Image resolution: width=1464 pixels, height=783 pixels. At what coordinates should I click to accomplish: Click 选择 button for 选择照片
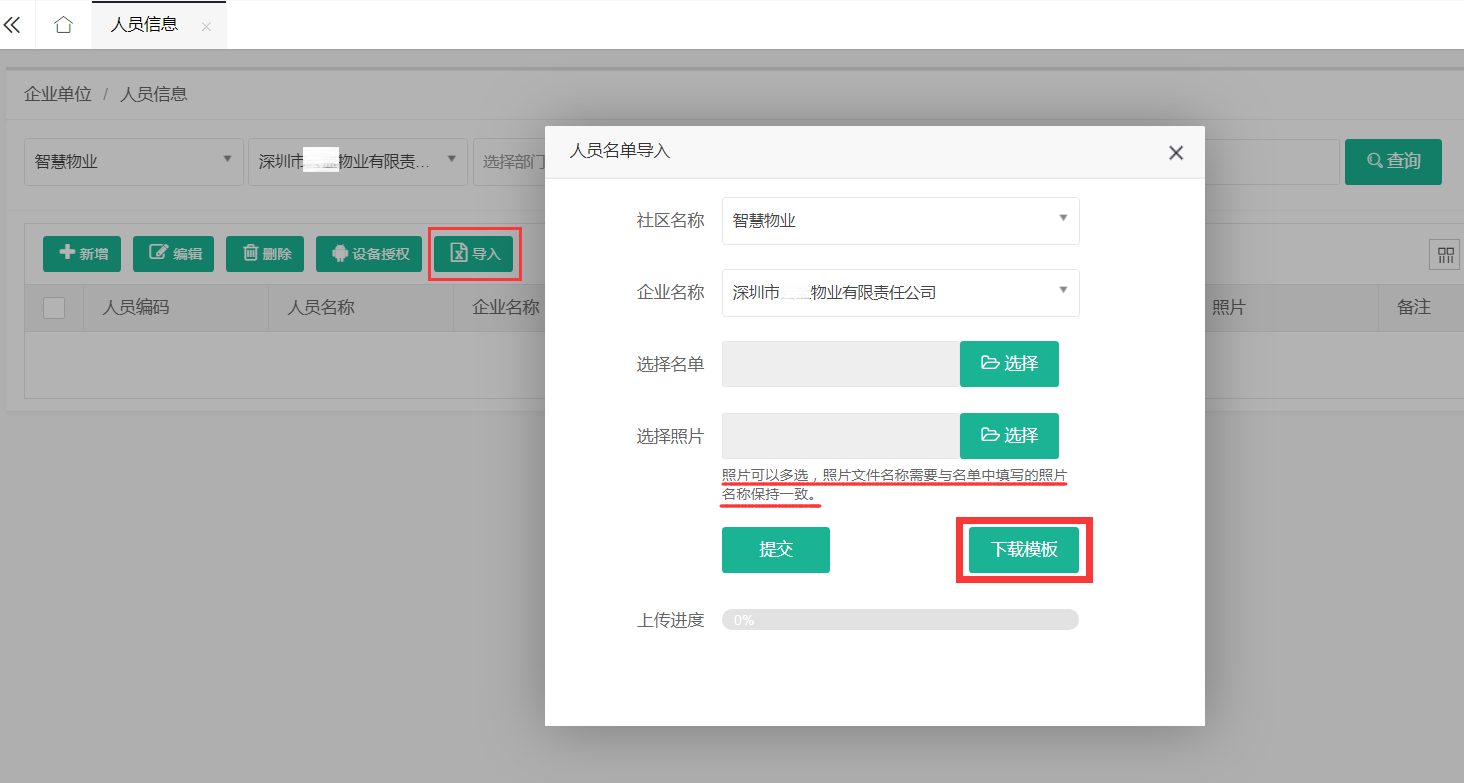[x=1009, y=436]
